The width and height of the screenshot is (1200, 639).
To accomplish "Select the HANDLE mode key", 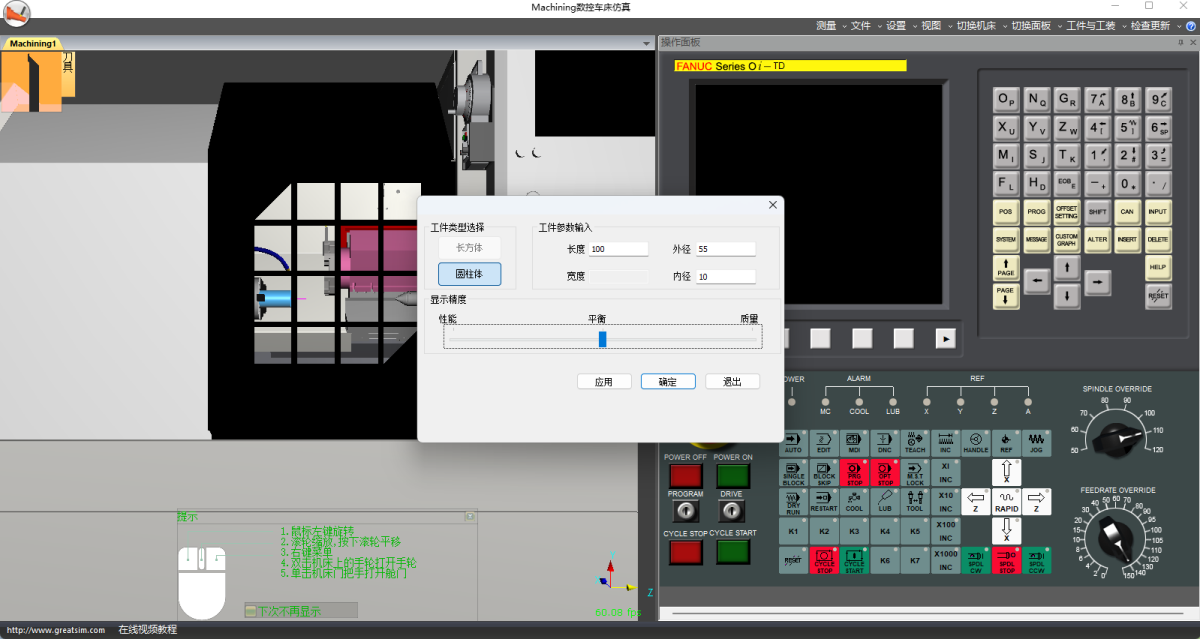I will [975, 444].
